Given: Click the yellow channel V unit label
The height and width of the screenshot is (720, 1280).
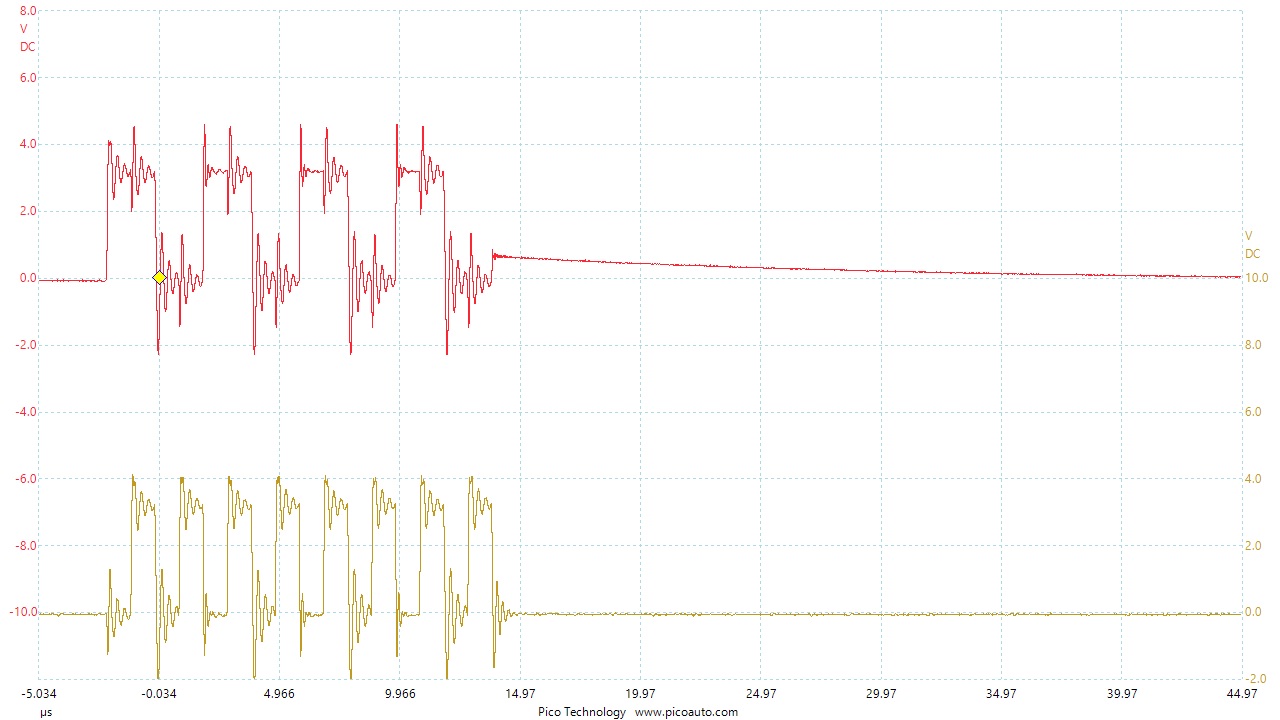Looking at the screenshot, I should [x=1248, y=236].
